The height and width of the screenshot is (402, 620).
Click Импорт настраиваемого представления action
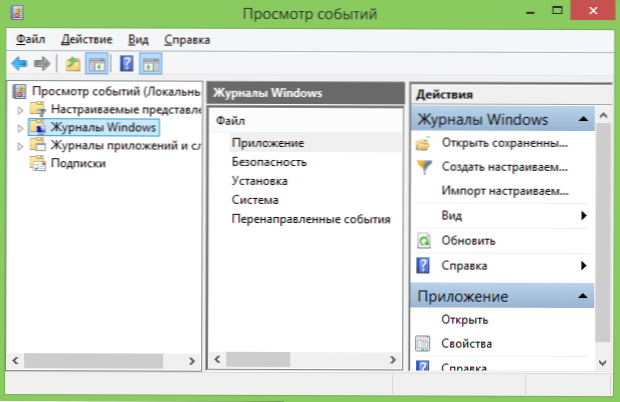[505, 191]
